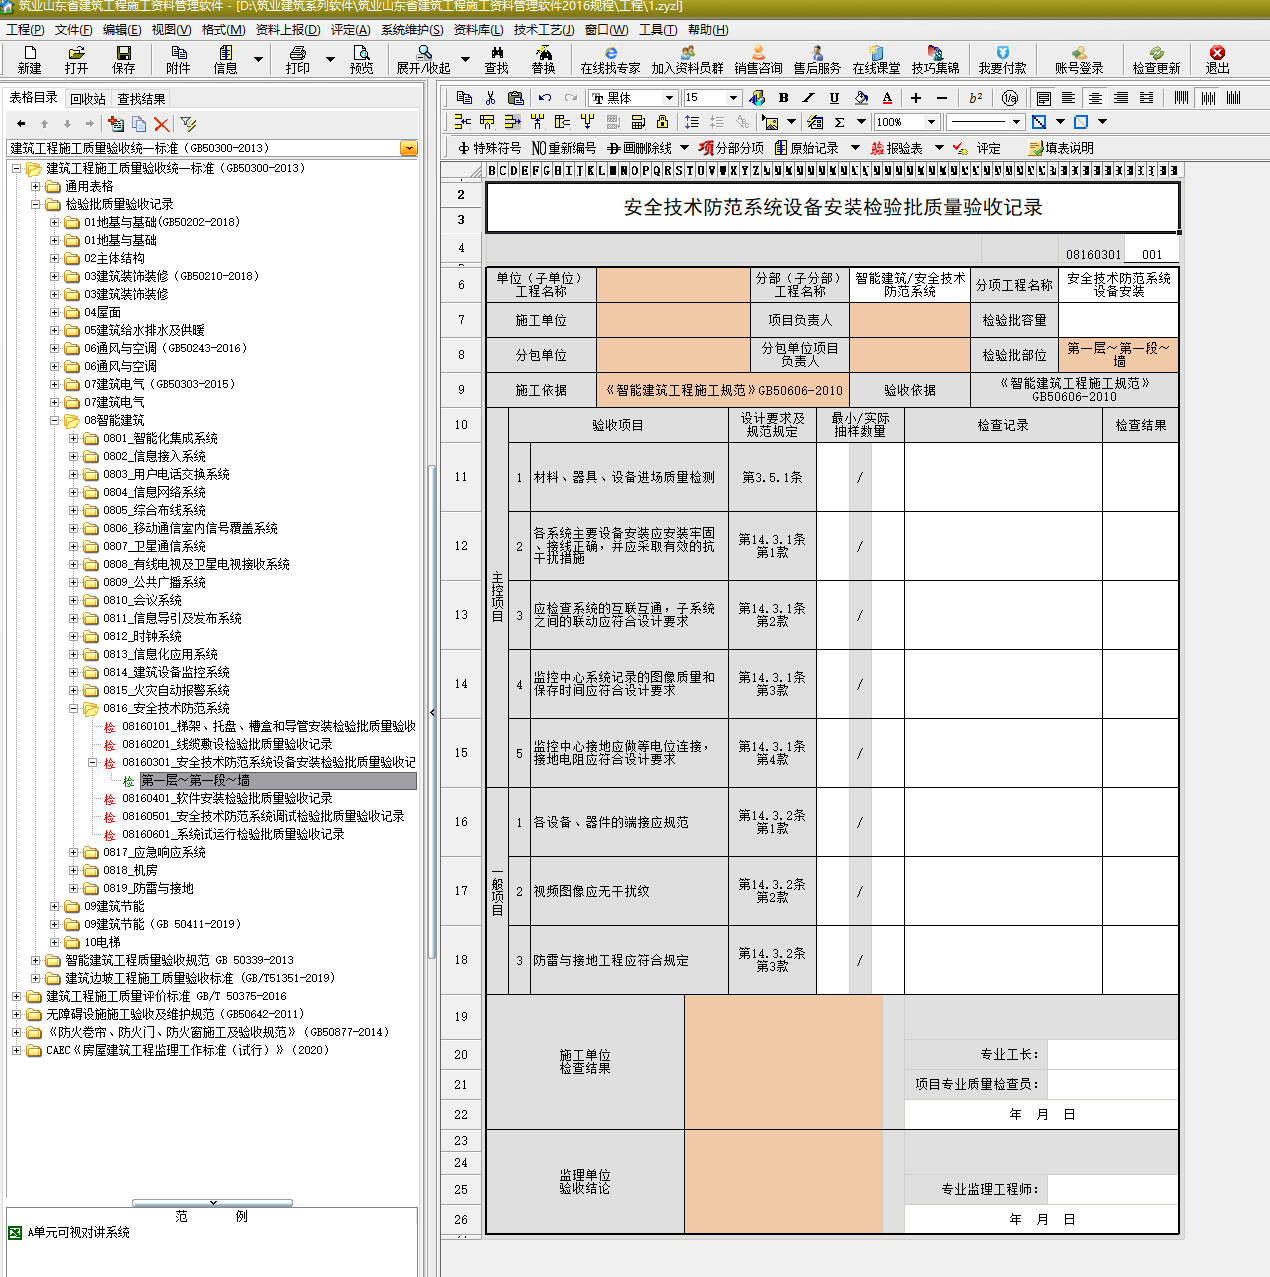Switch to the 回收站 tab
1270x1277 pixels.
click(88, 99)
